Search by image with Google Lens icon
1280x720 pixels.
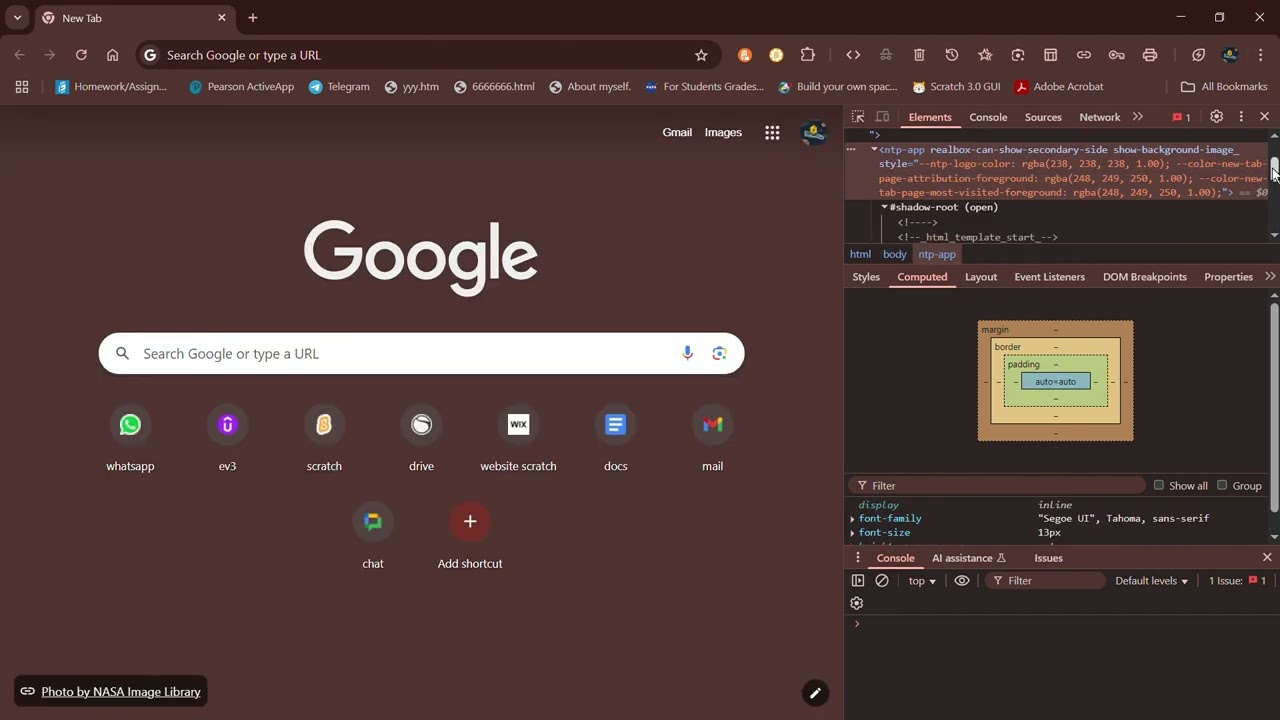coord(719,353)
